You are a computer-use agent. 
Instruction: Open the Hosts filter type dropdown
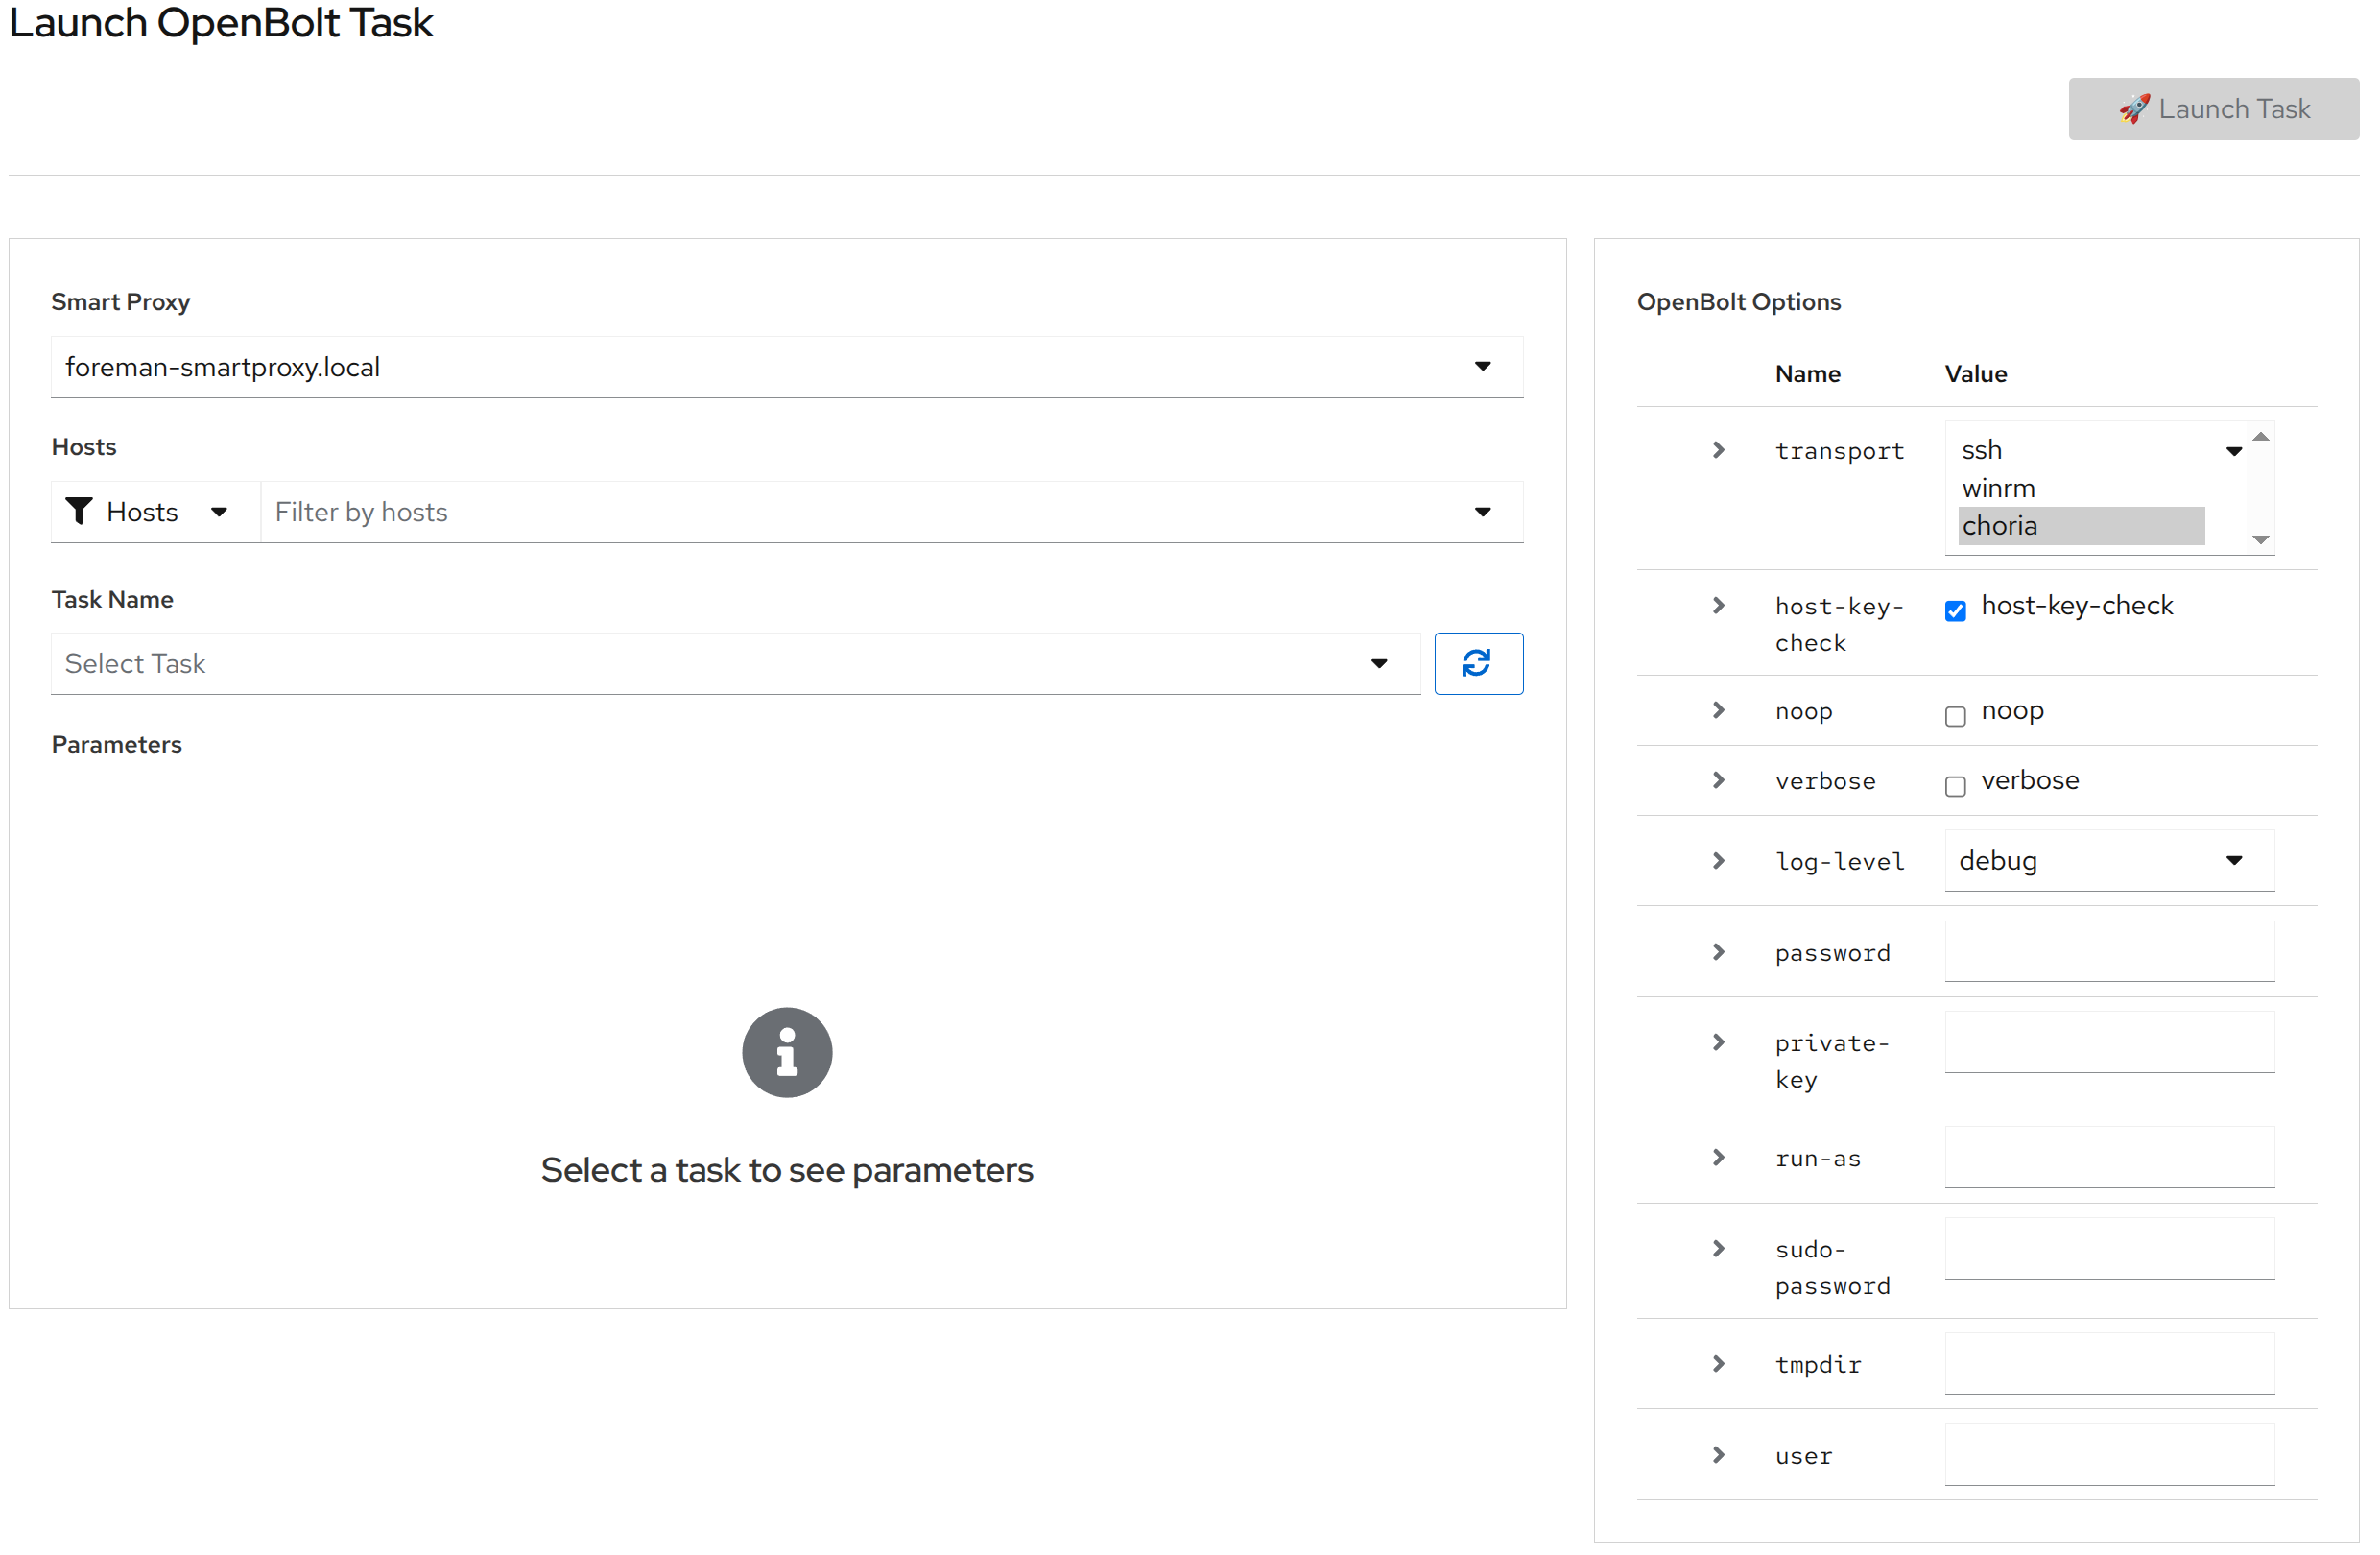coord(156,512)
